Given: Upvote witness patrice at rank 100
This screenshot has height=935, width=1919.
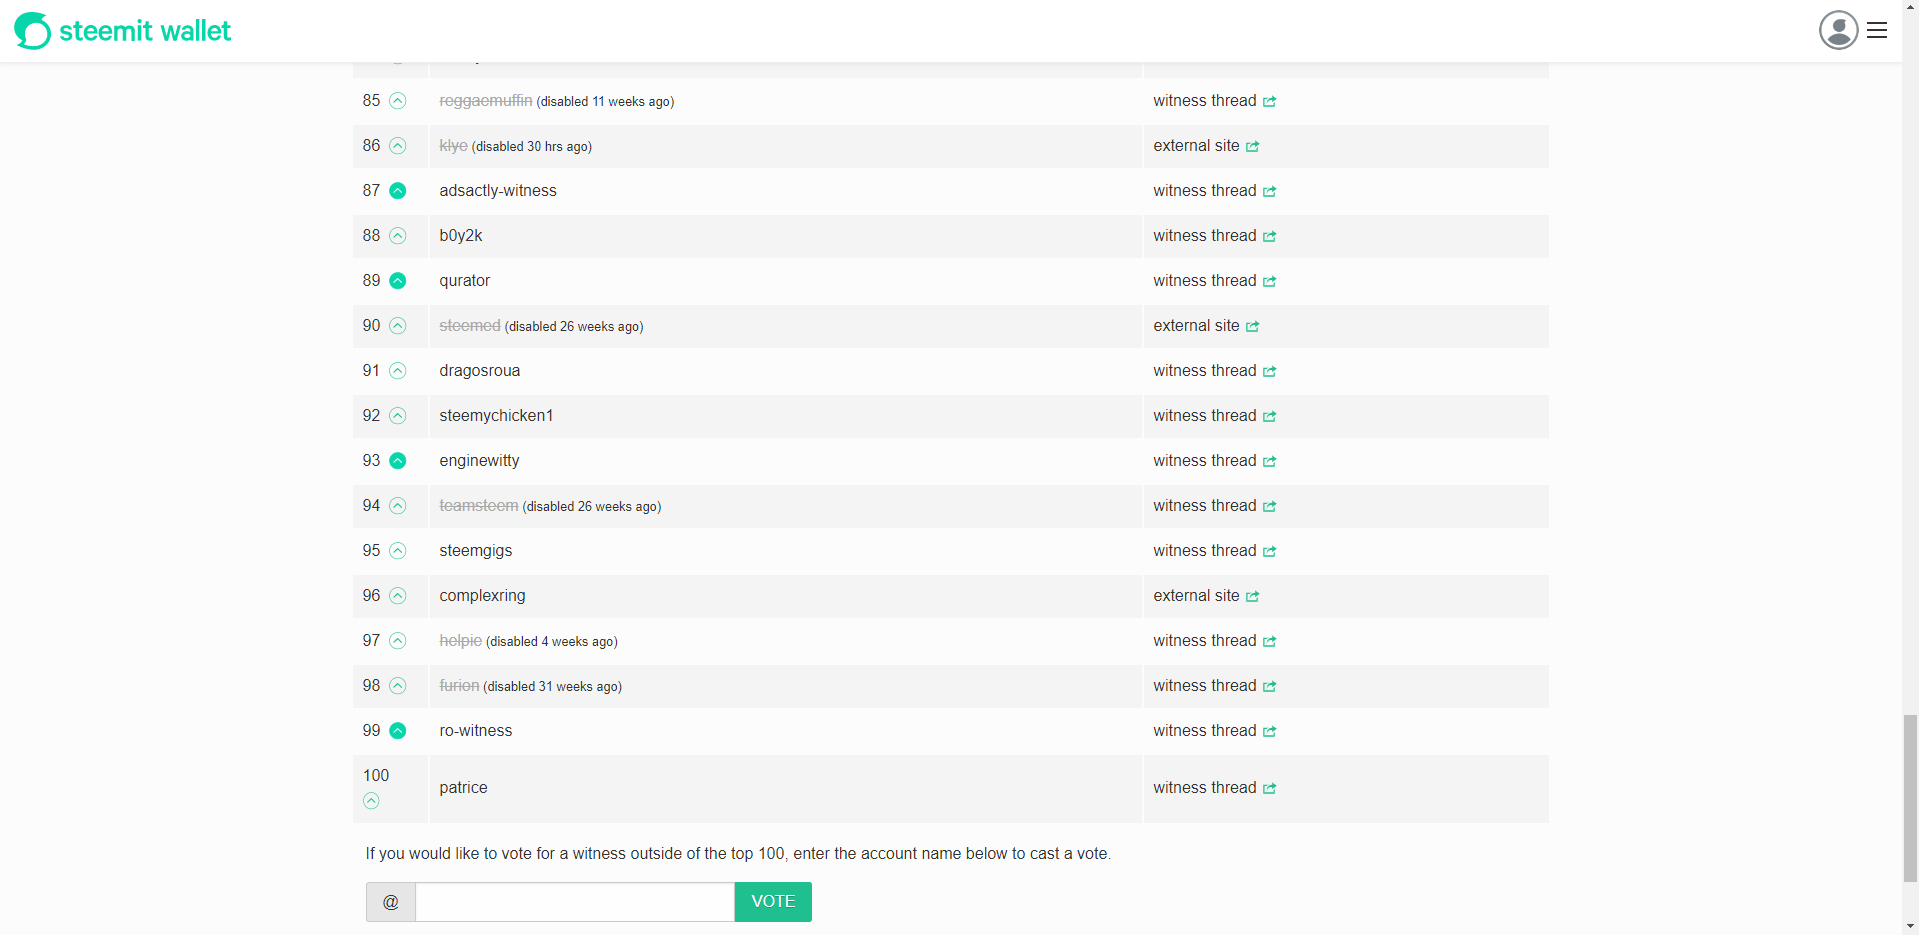Looking at the screenshot, I should coord(372,801).
